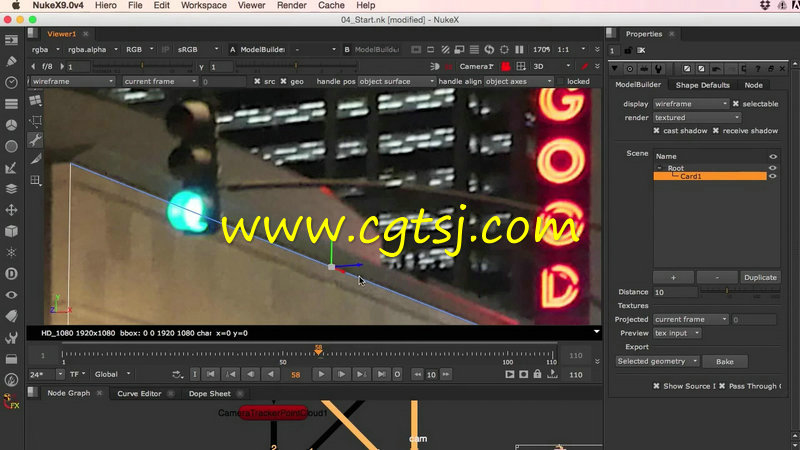This screenshot has height=450, width=800.
Task: Toggle receive shadow checkbox
Action: coord(716,131)
